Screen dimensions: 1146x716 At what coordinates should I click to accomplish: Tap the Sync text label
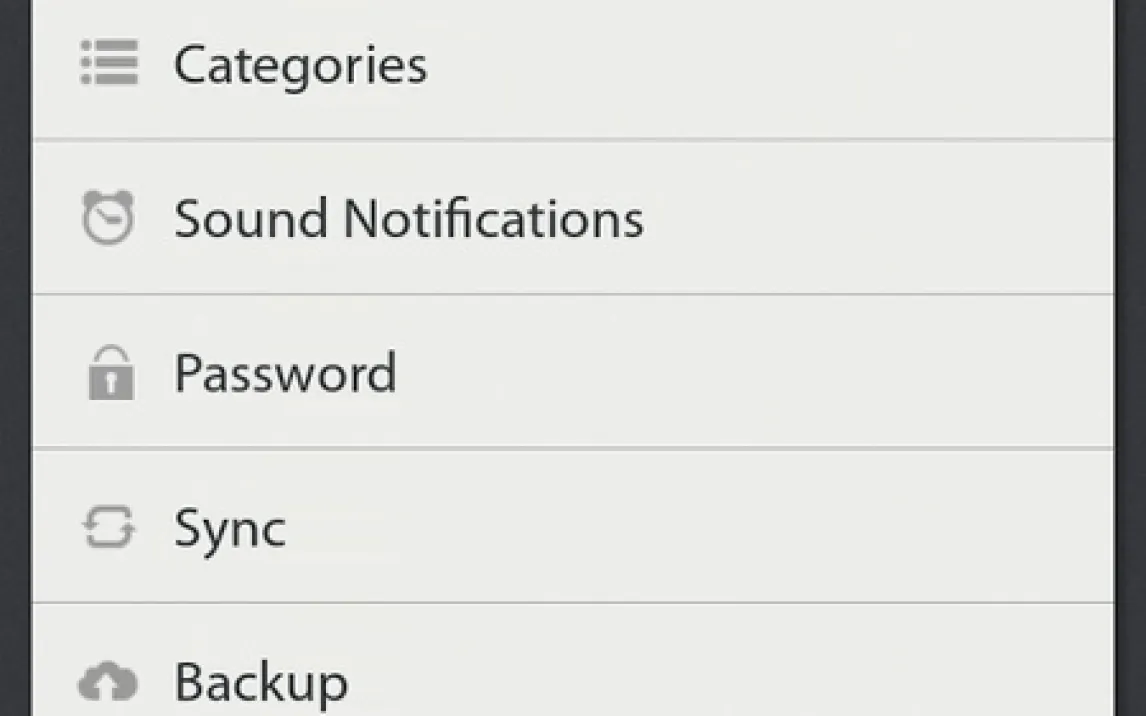pyautogui.click(x=230, y=530)
